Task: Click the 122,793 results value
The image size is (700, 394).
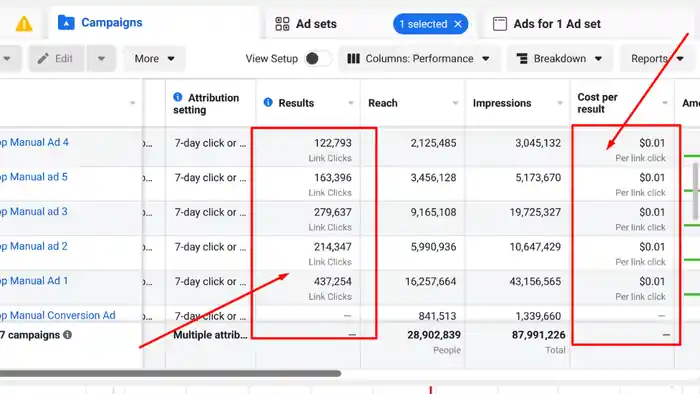Action: [x=333, y=143]
